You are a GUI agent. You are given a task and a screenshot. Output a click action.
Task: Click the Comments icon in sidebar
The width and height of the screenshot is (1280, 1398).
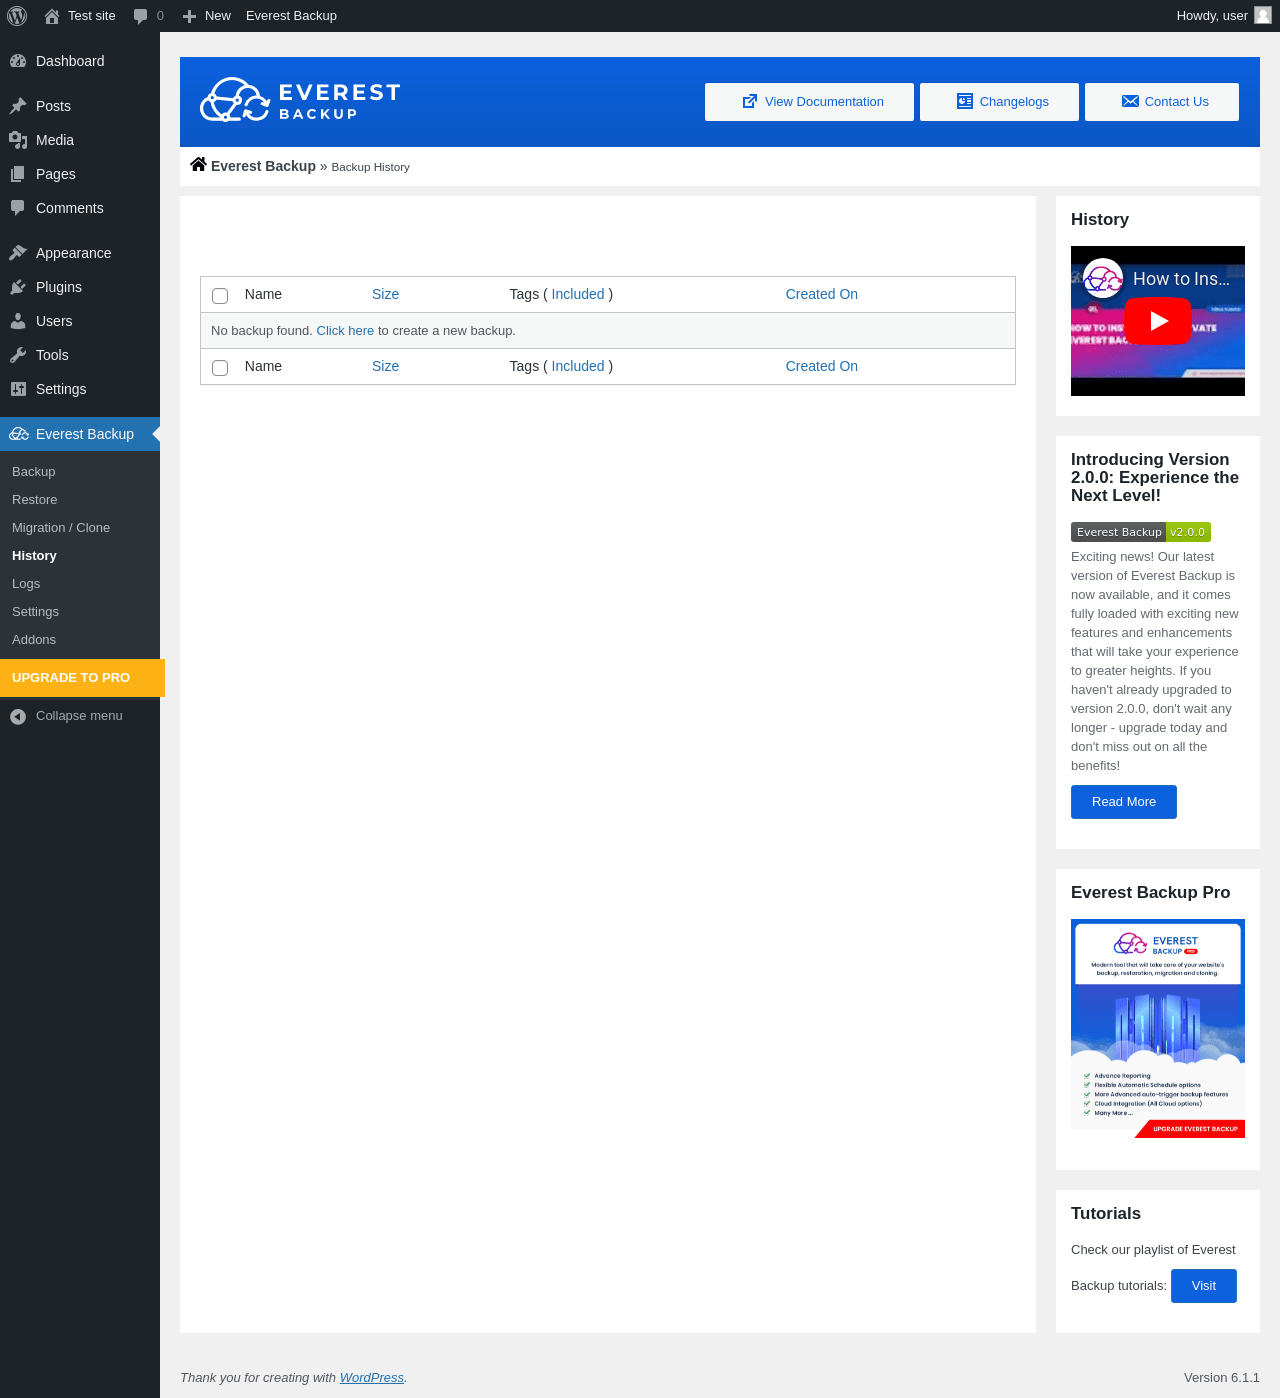click(x=18, y=208)
